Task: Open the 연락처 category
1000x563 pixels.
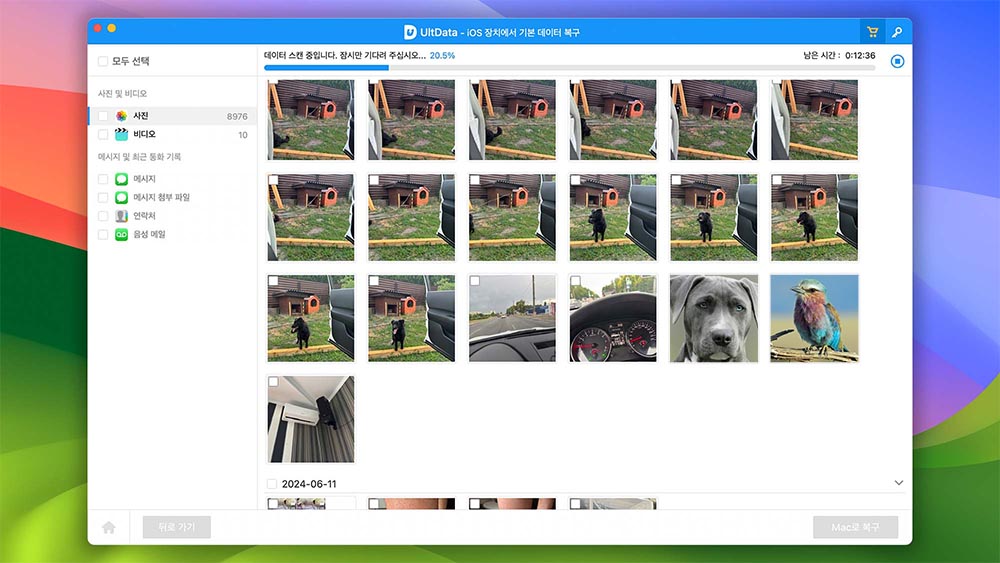Action: [144, 216]
